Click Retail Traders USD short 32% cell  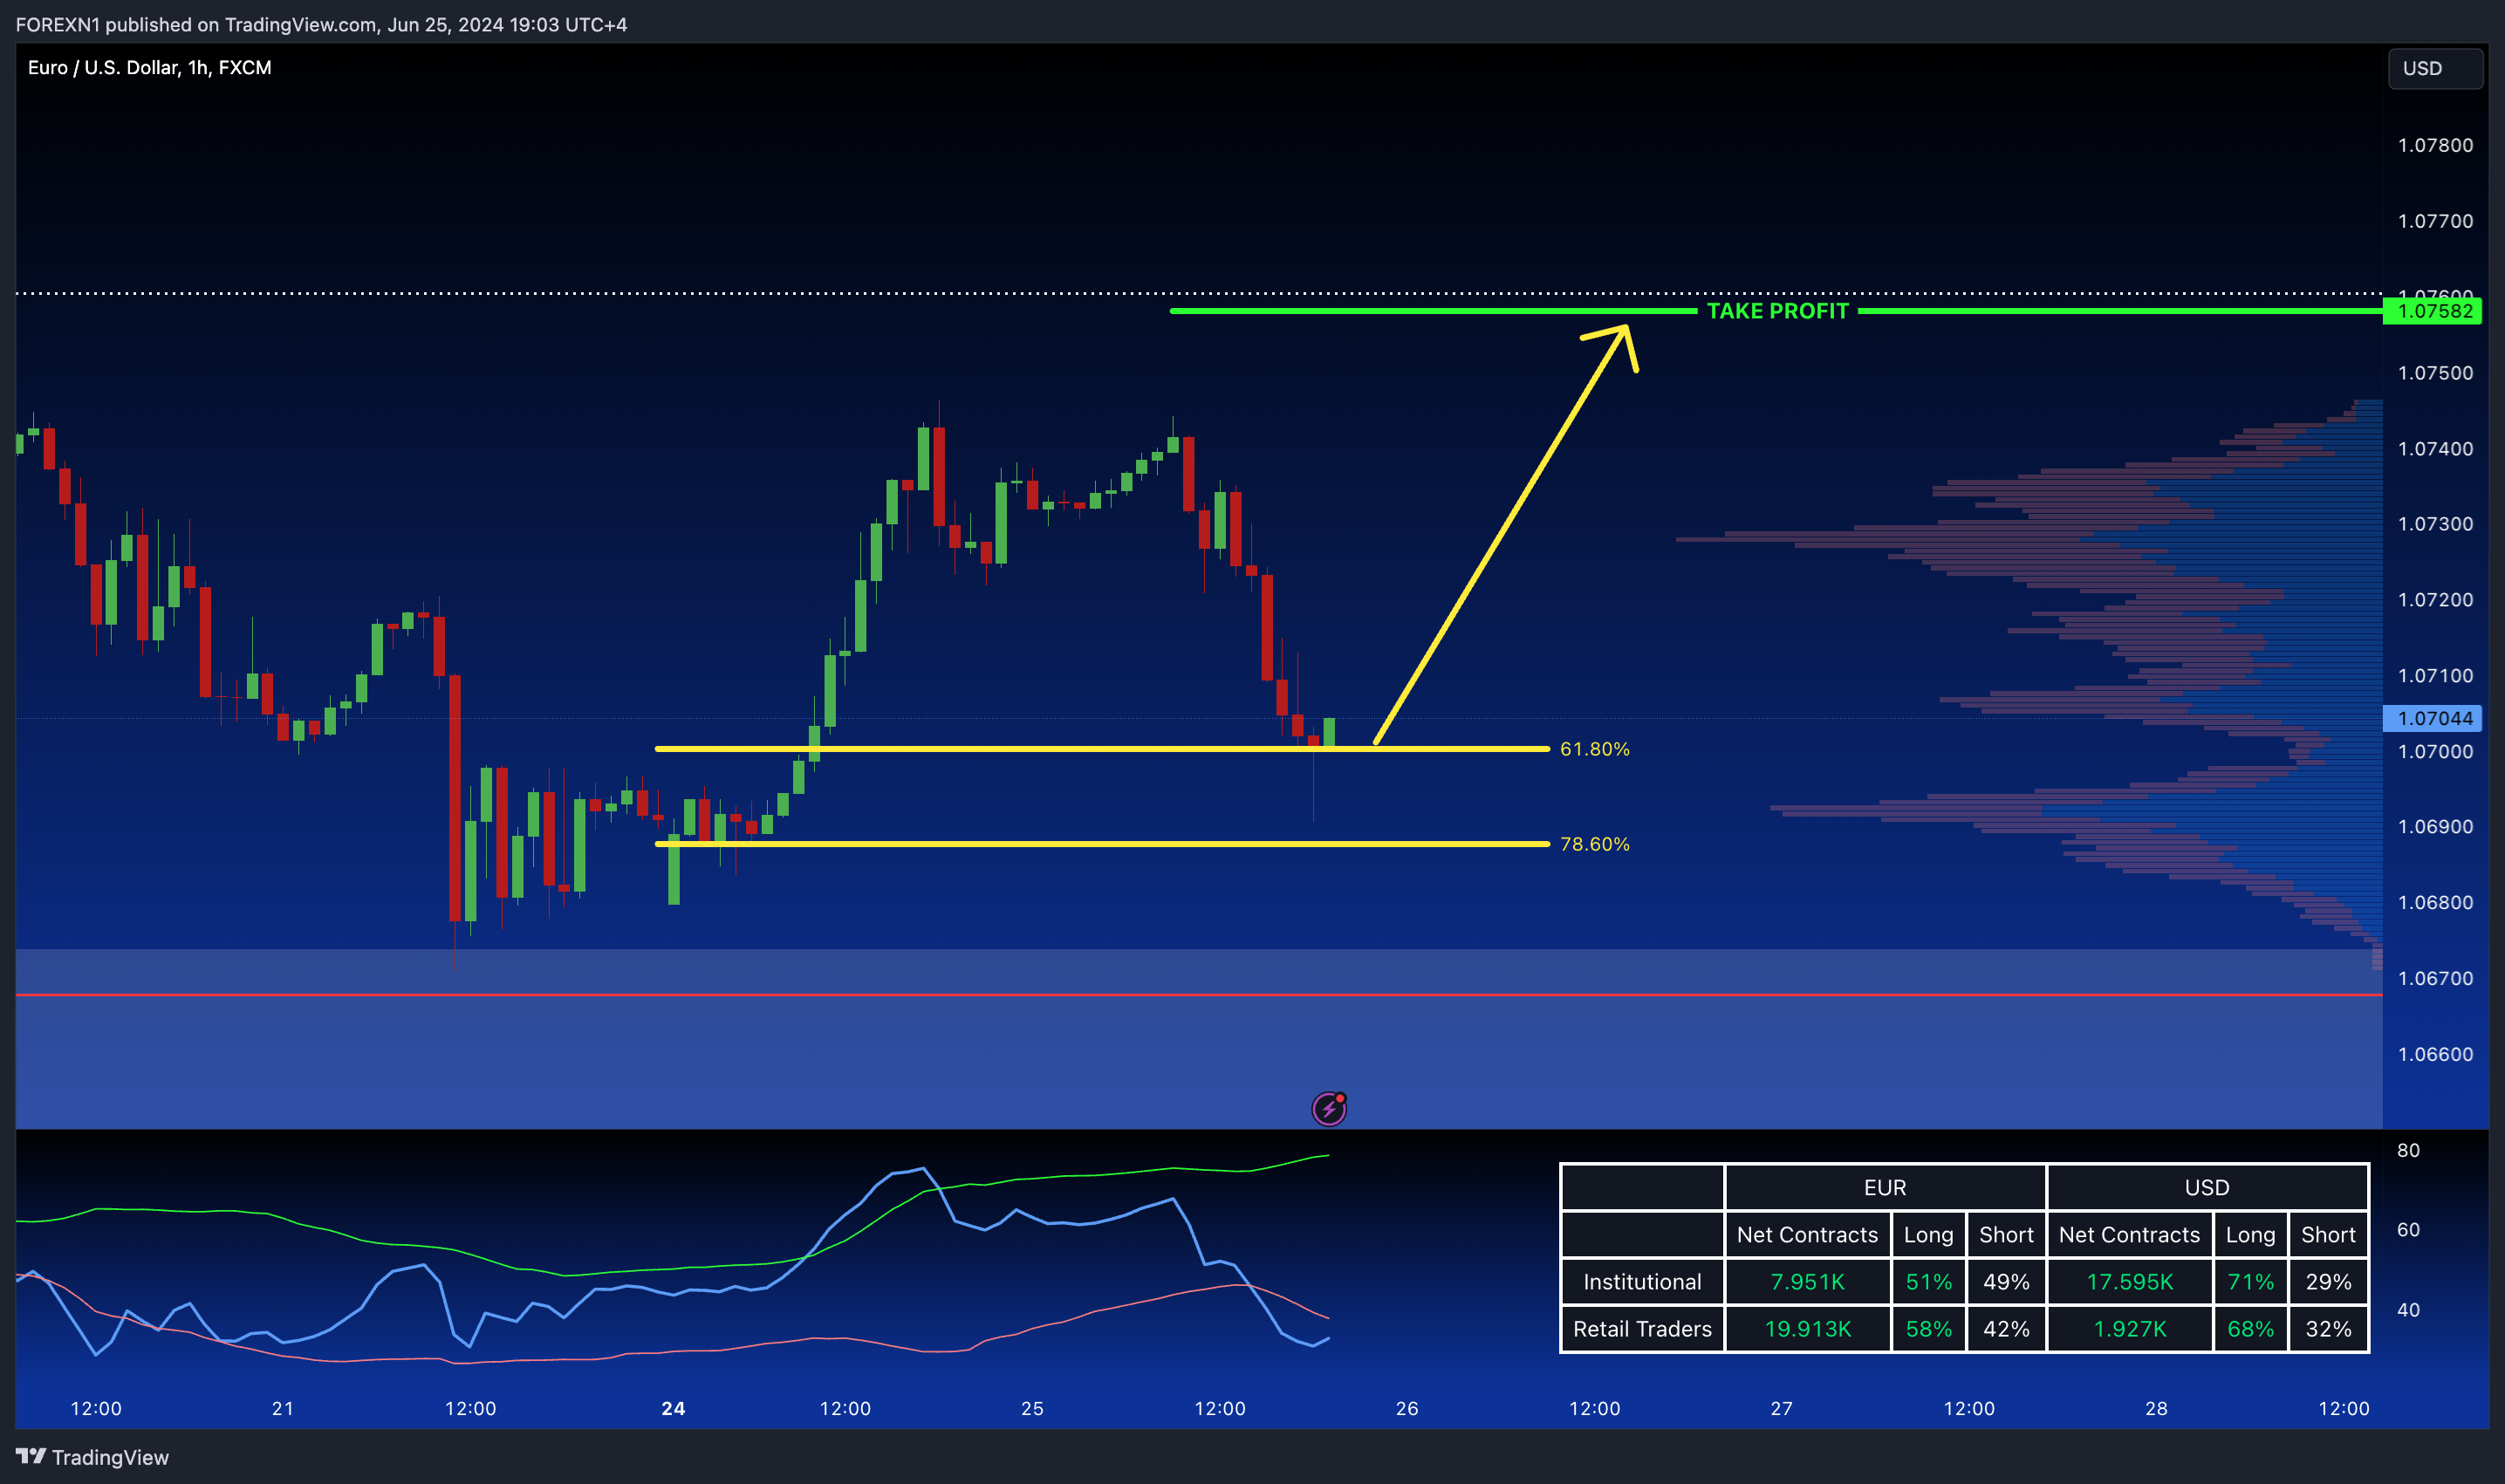coord(2328,1329)
